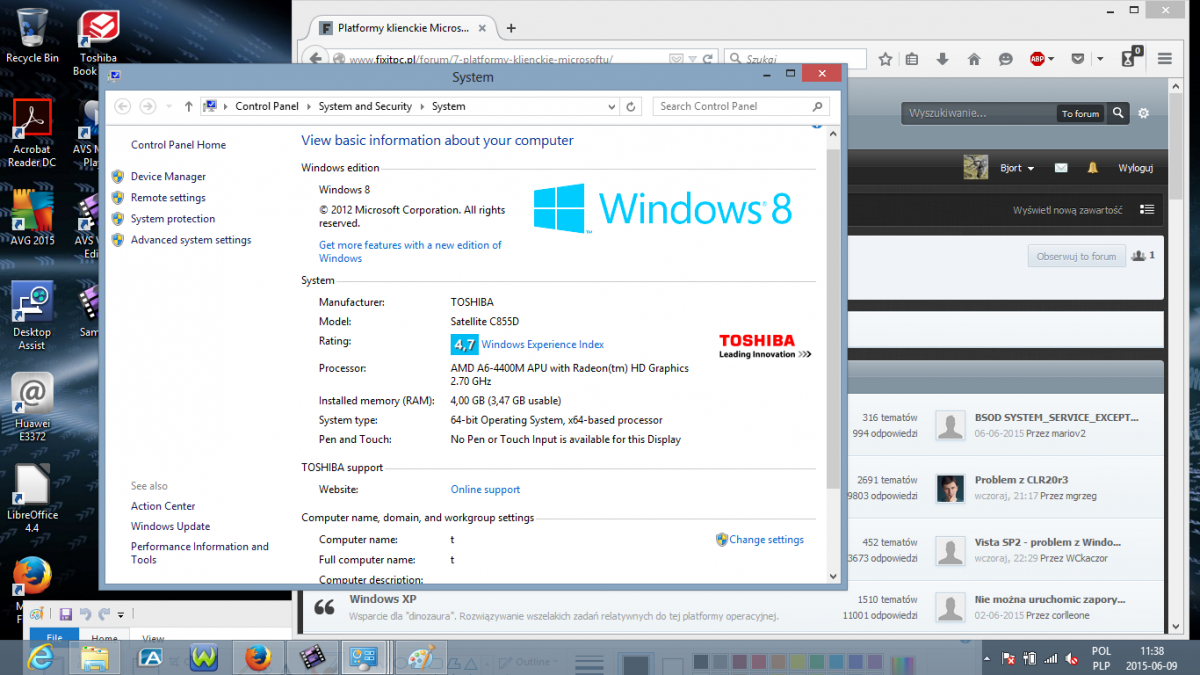Open a new tab in Firefox

point(511,28)
